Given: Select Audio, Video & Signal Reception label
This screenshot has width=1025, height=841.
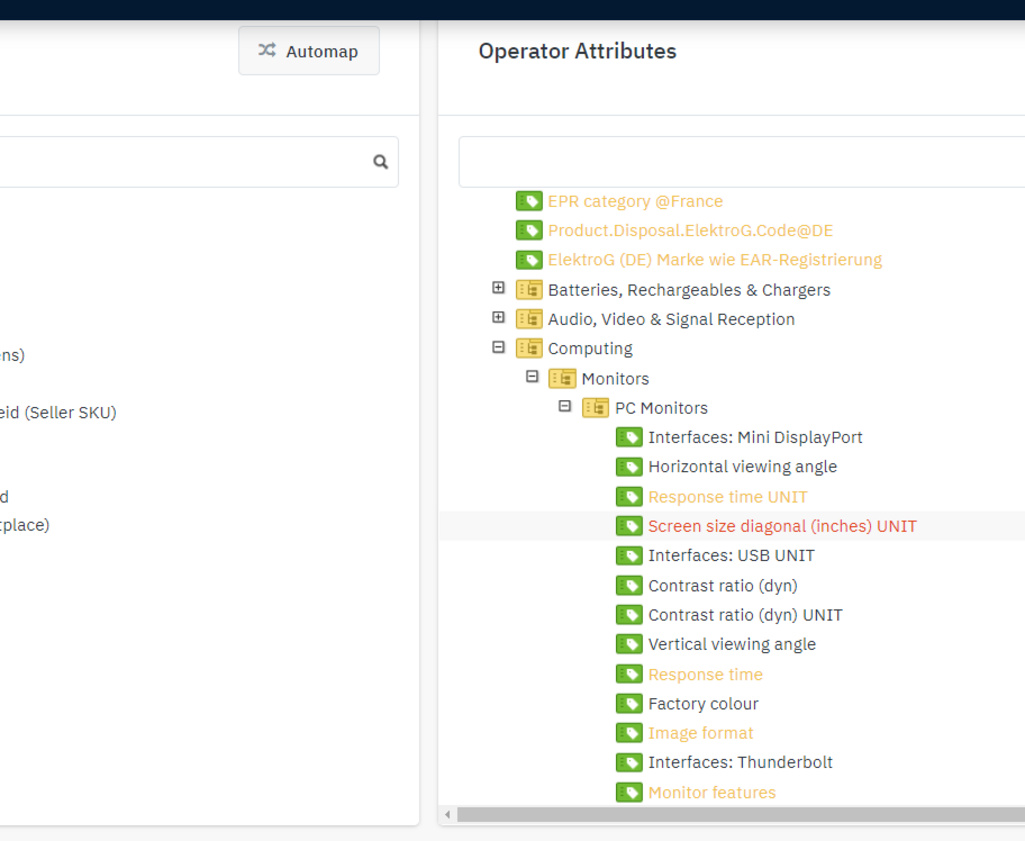Looking at the screenshot, I should (671, 319).
